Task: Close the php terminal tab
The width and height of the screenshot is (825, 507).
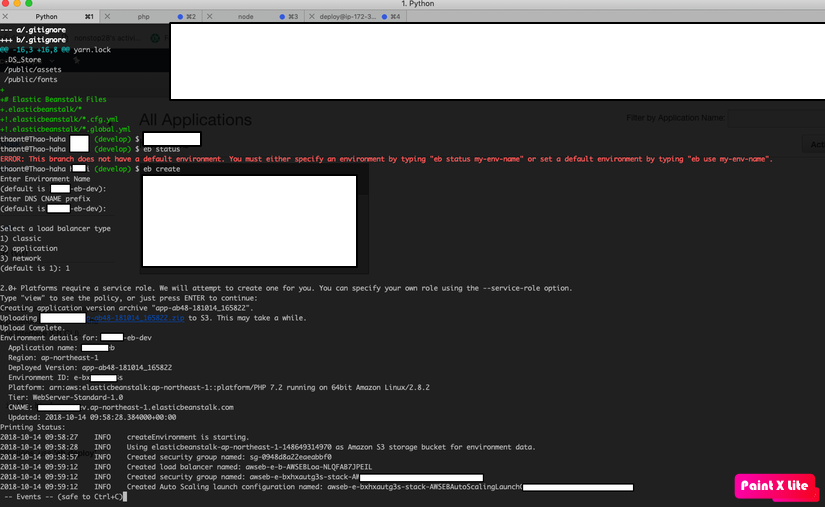Action: 107,16
